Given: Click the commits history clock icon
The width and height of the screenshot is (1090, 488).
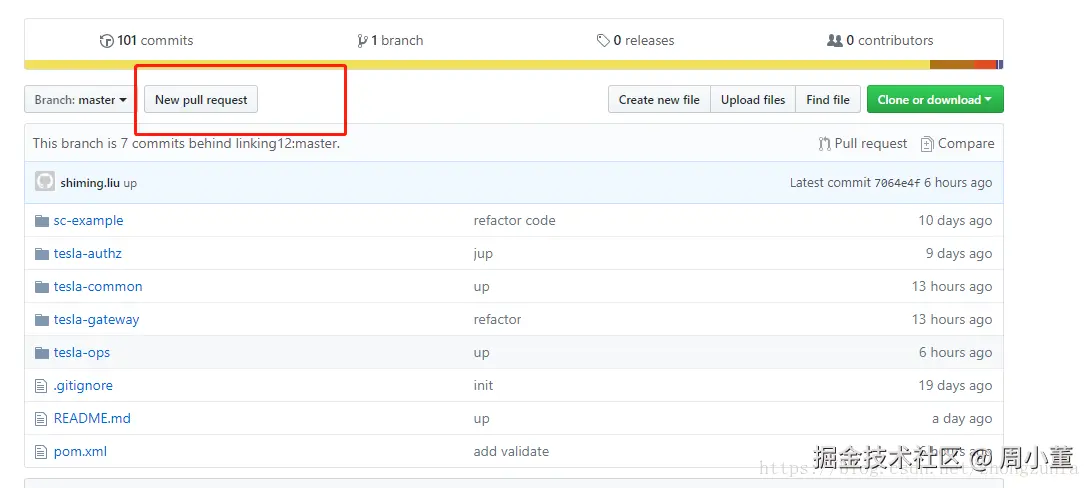Looking at the screenshot, I should 106,41.
